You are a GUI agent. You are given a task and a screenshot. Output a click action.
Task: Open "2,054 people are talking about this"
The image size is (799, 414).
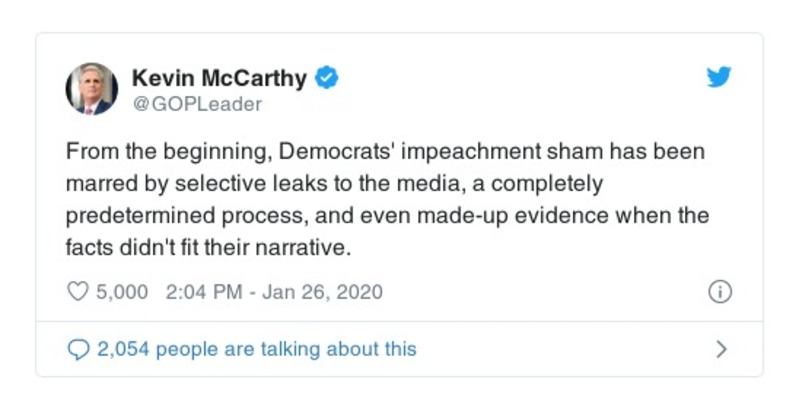(255, 349)
